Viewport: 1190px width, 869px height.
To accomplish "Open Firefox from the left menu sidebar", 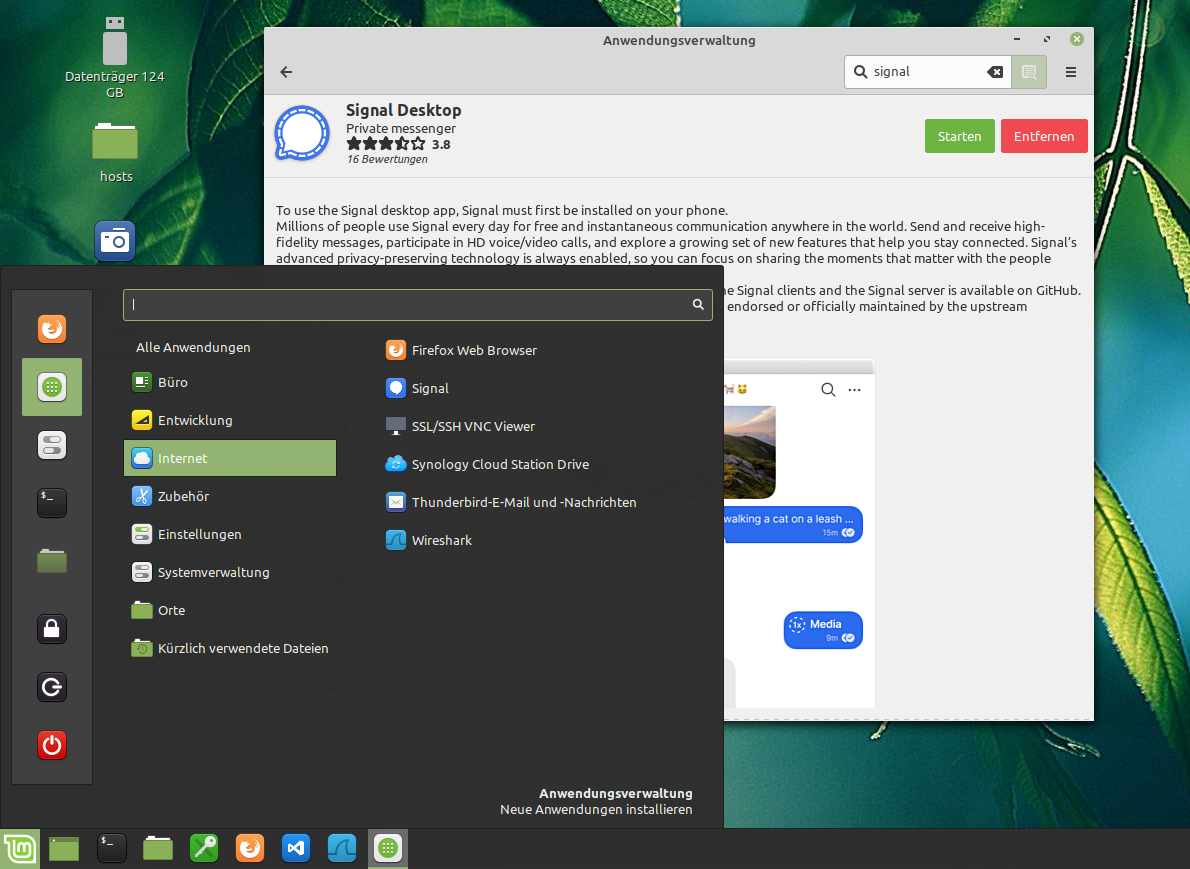I will 51,328.
